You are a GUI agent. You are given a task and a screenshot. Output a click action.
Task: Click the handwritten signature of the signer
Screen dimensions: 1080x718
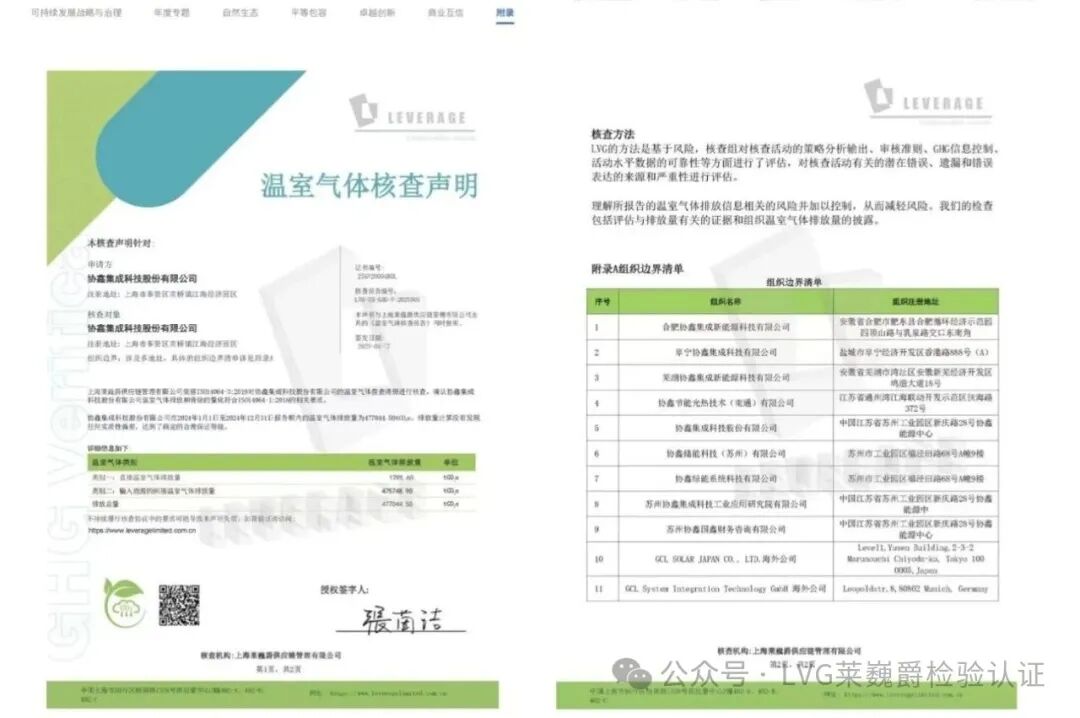pyautogui.click(x=403, y=619)
